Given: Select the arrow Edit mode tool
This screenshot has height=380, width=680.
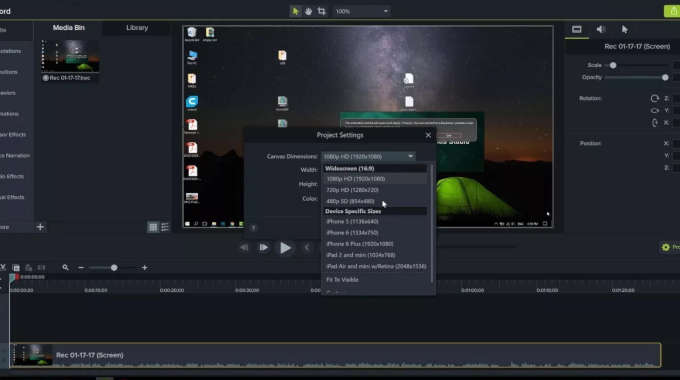Looking at the screenshot, I should pyautogui.click(x=295, y=11).
